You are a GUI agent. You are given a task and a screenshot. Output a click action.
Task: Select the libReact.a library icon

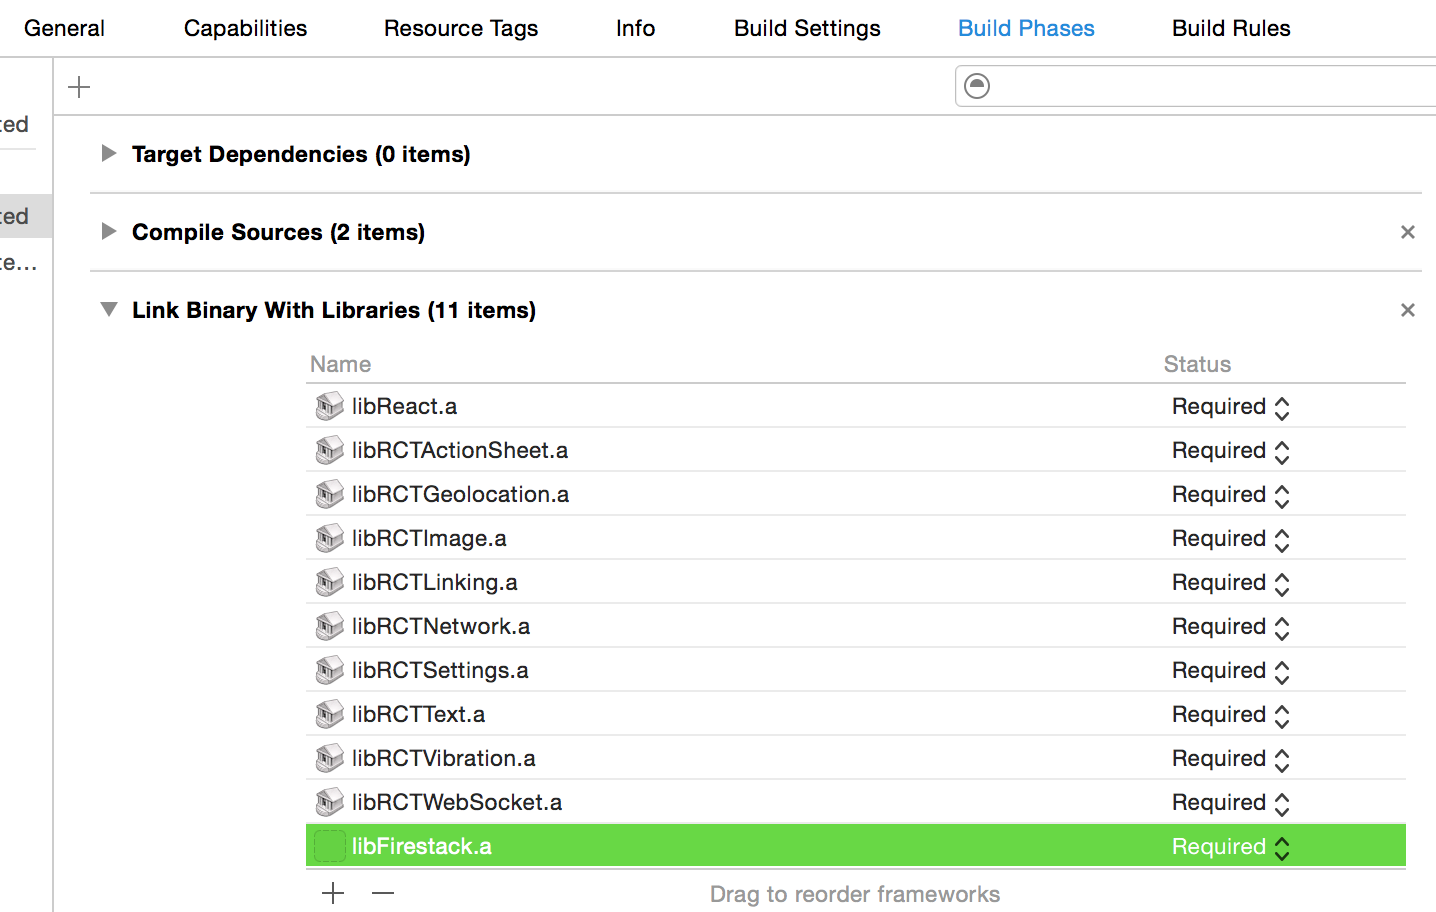[329, 406]
